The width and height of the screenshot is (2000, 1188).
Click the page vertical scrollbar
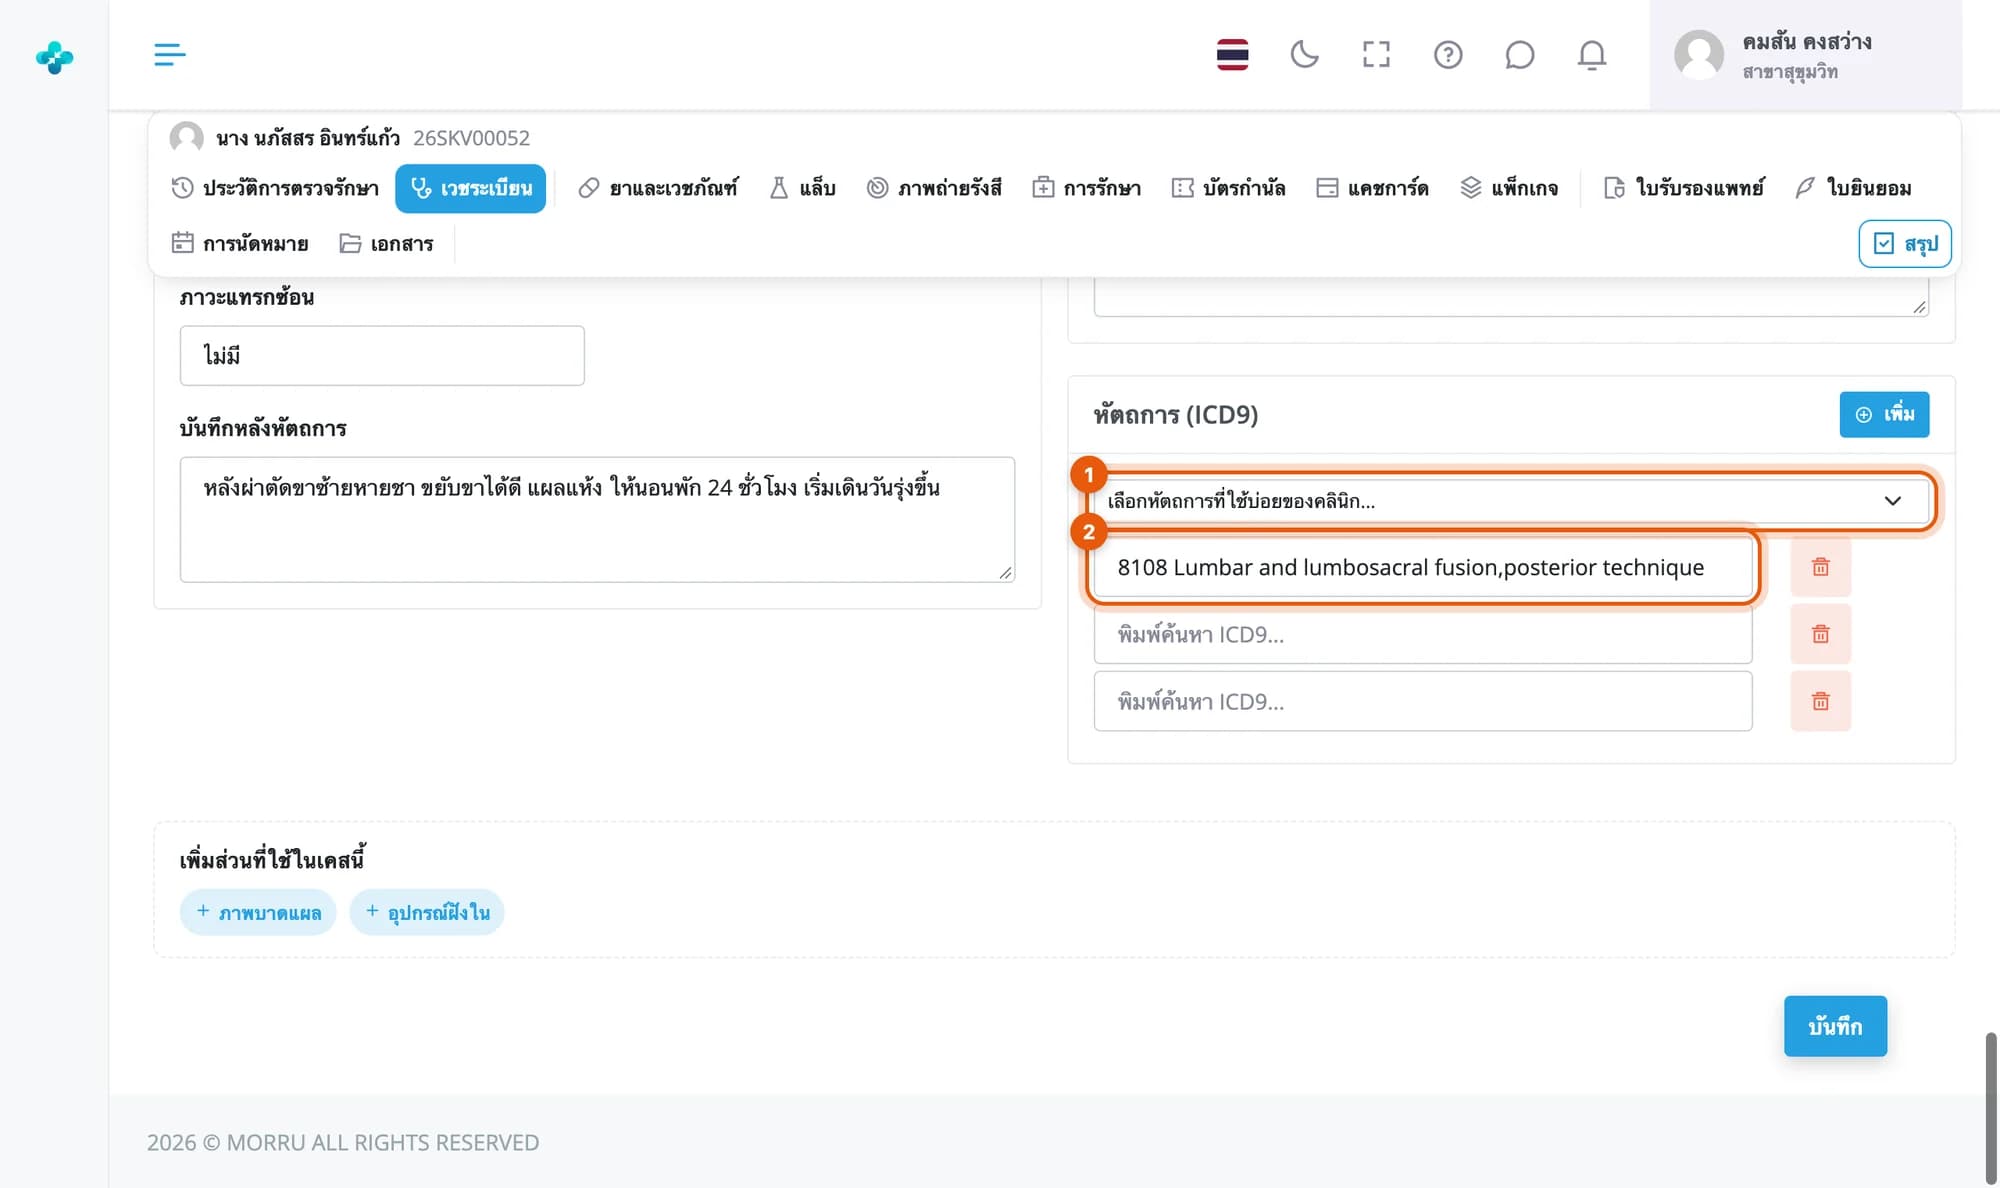click(x=1990, y=1108)
